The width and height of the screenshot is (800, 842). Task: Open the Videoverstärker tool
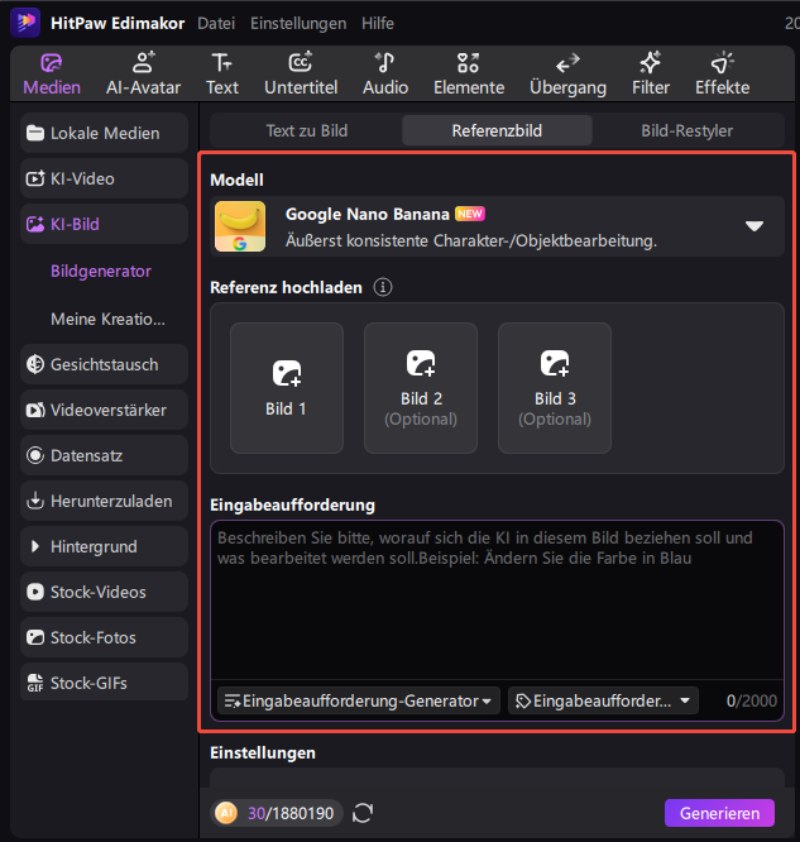104,410
